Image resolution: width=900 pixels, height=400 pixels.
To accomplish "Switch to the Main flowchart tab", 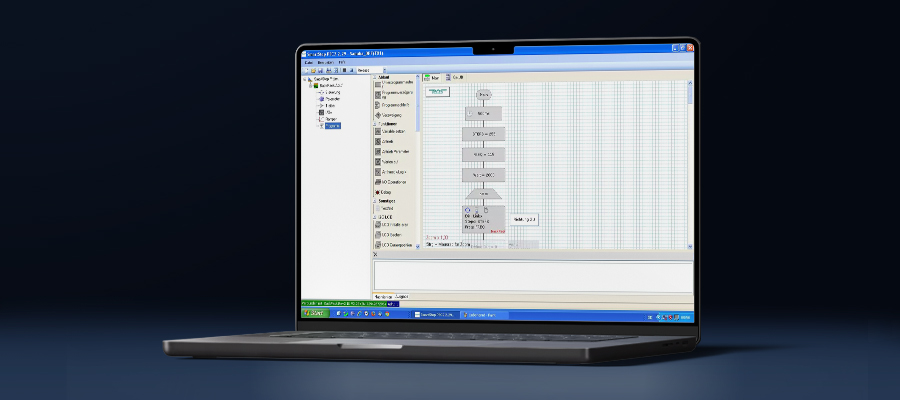I will pyautogui.click(x=433, y=77).
